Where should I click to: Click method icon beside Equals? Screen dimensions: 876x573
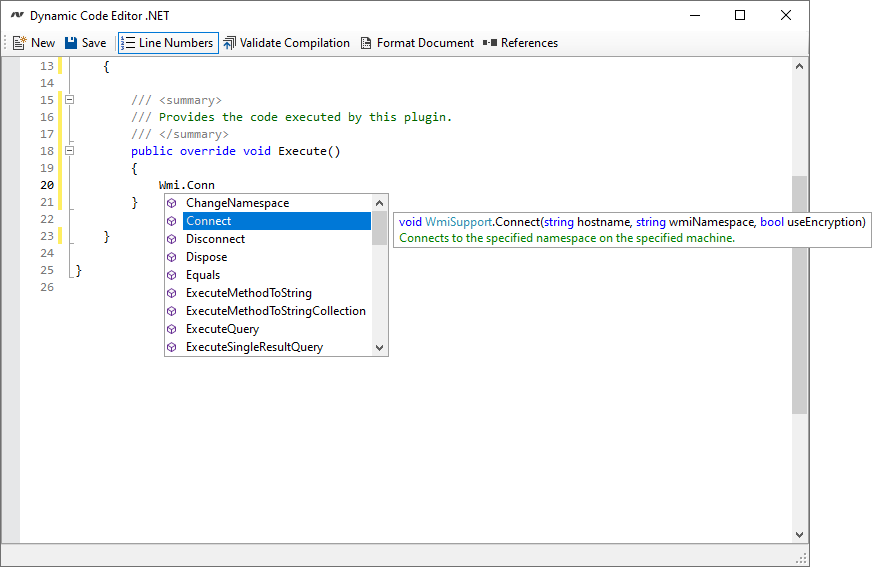(x=172, y=275)
